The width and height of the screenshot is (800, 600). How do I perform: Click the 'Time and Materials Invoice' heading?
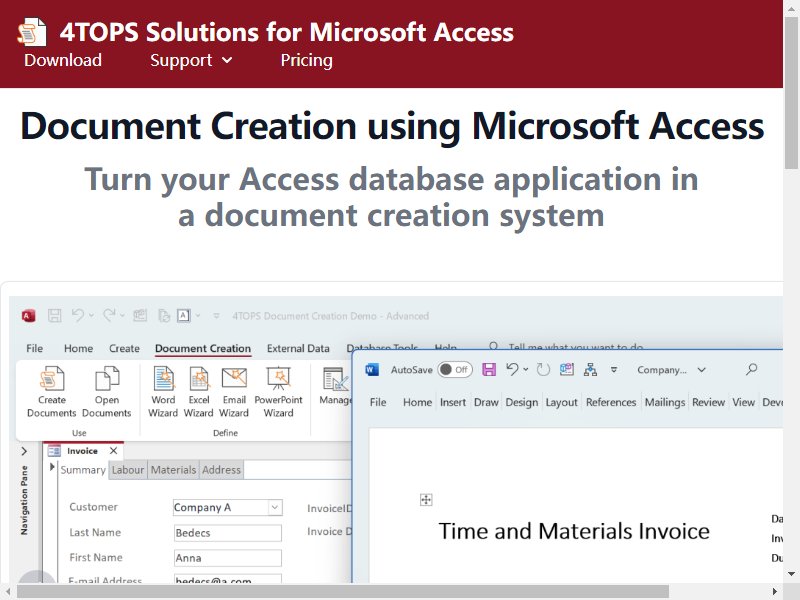click(x=574, y=531)
